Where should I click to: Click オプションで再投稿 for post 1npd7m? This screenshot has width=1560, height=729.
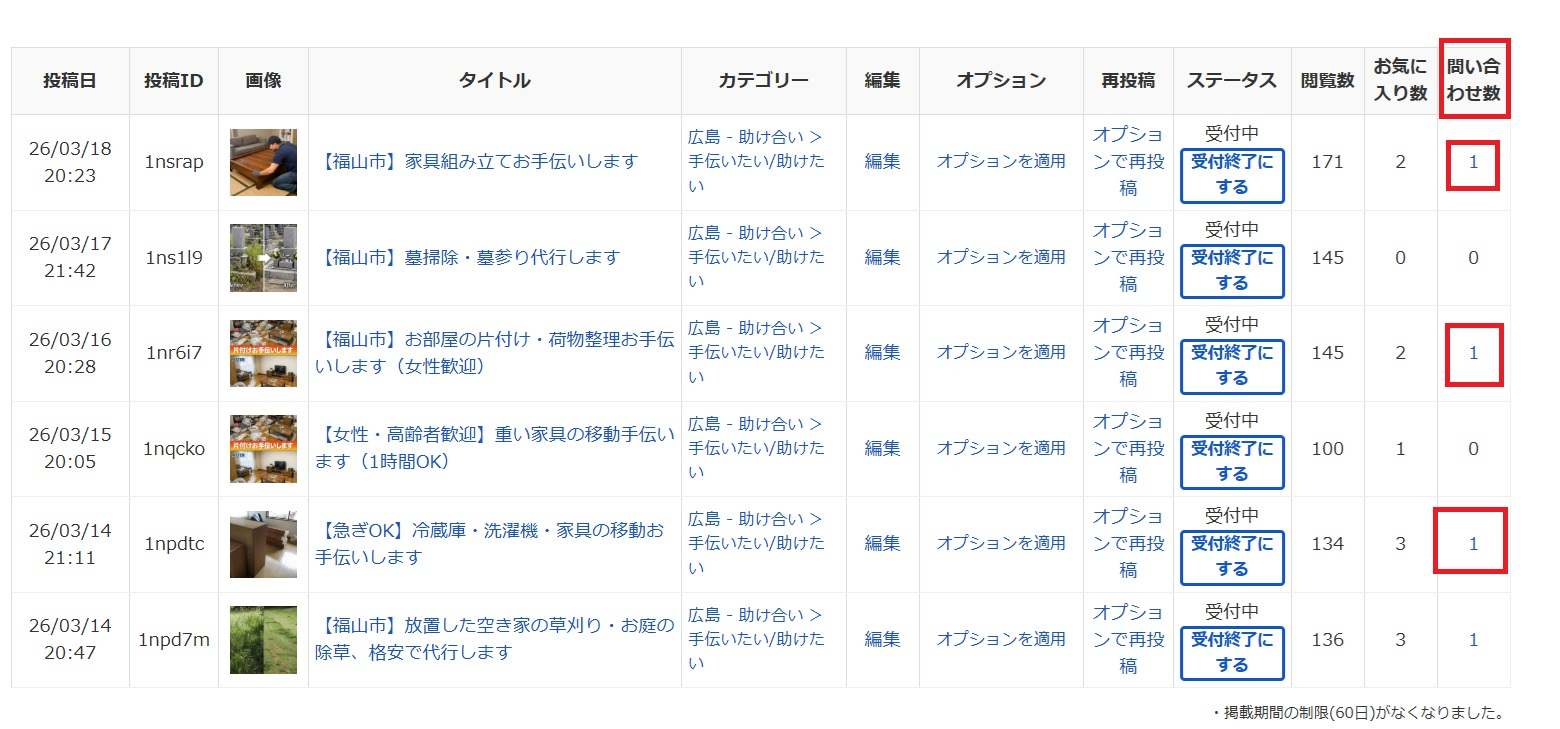click(1128, 639)
